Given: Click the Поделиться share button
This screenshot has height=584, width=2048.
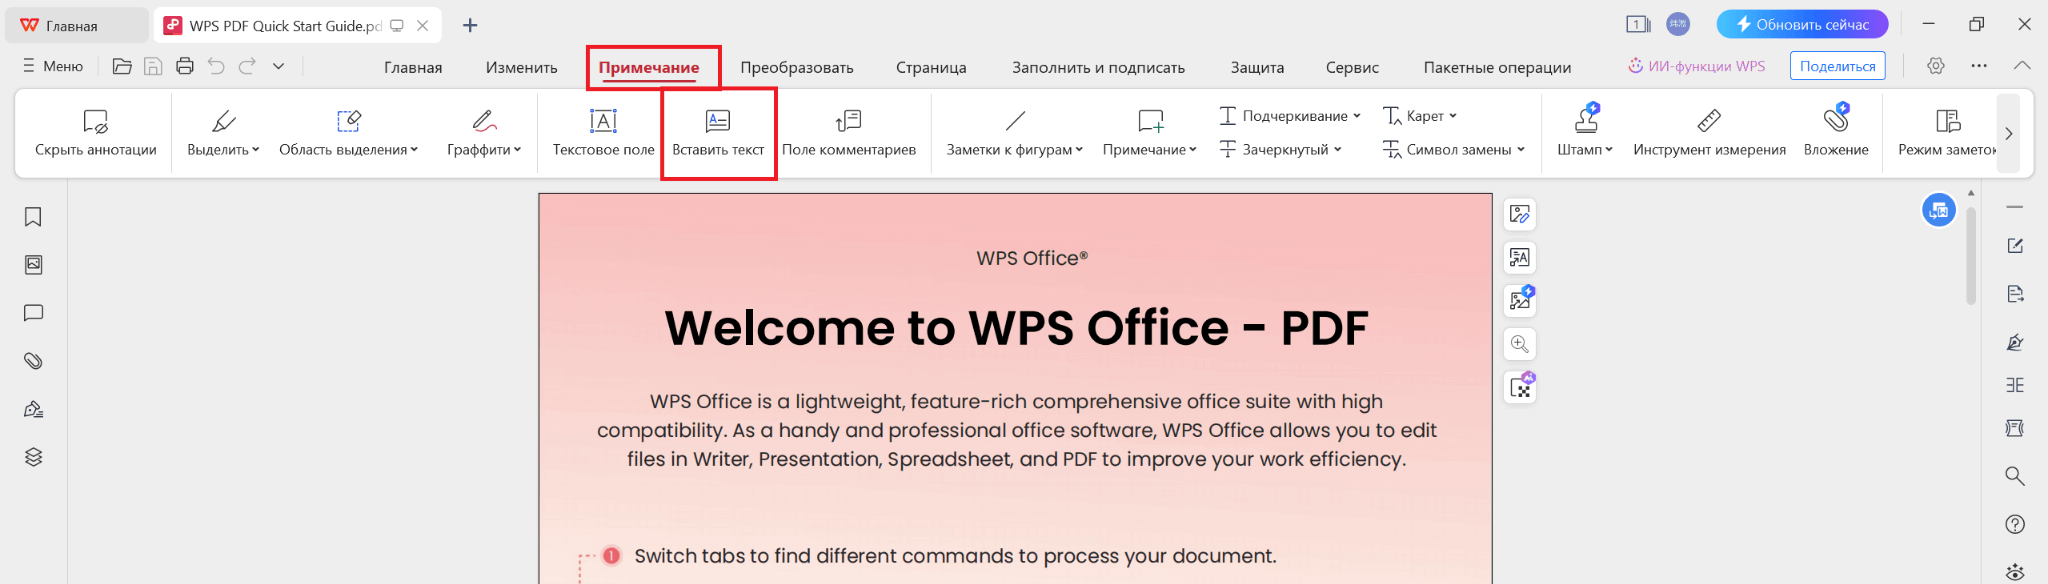Looking at the screenshot, I should pyautogui.click(x=1837, y=66).
